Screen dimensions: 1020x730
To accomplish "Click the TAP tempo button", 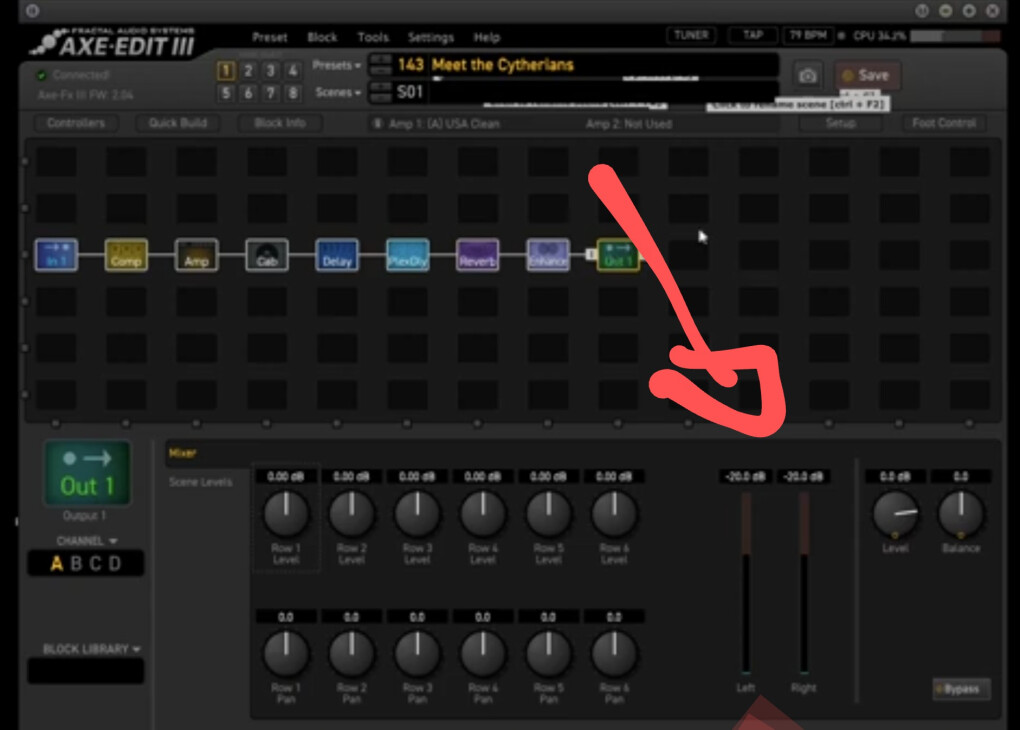I will [753, 35].
